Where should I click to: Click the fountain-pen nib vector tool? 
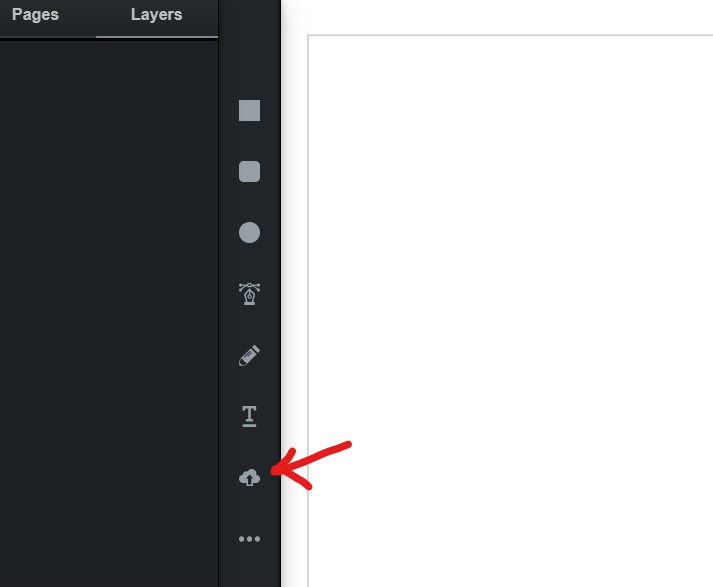(x=249, y=293)
